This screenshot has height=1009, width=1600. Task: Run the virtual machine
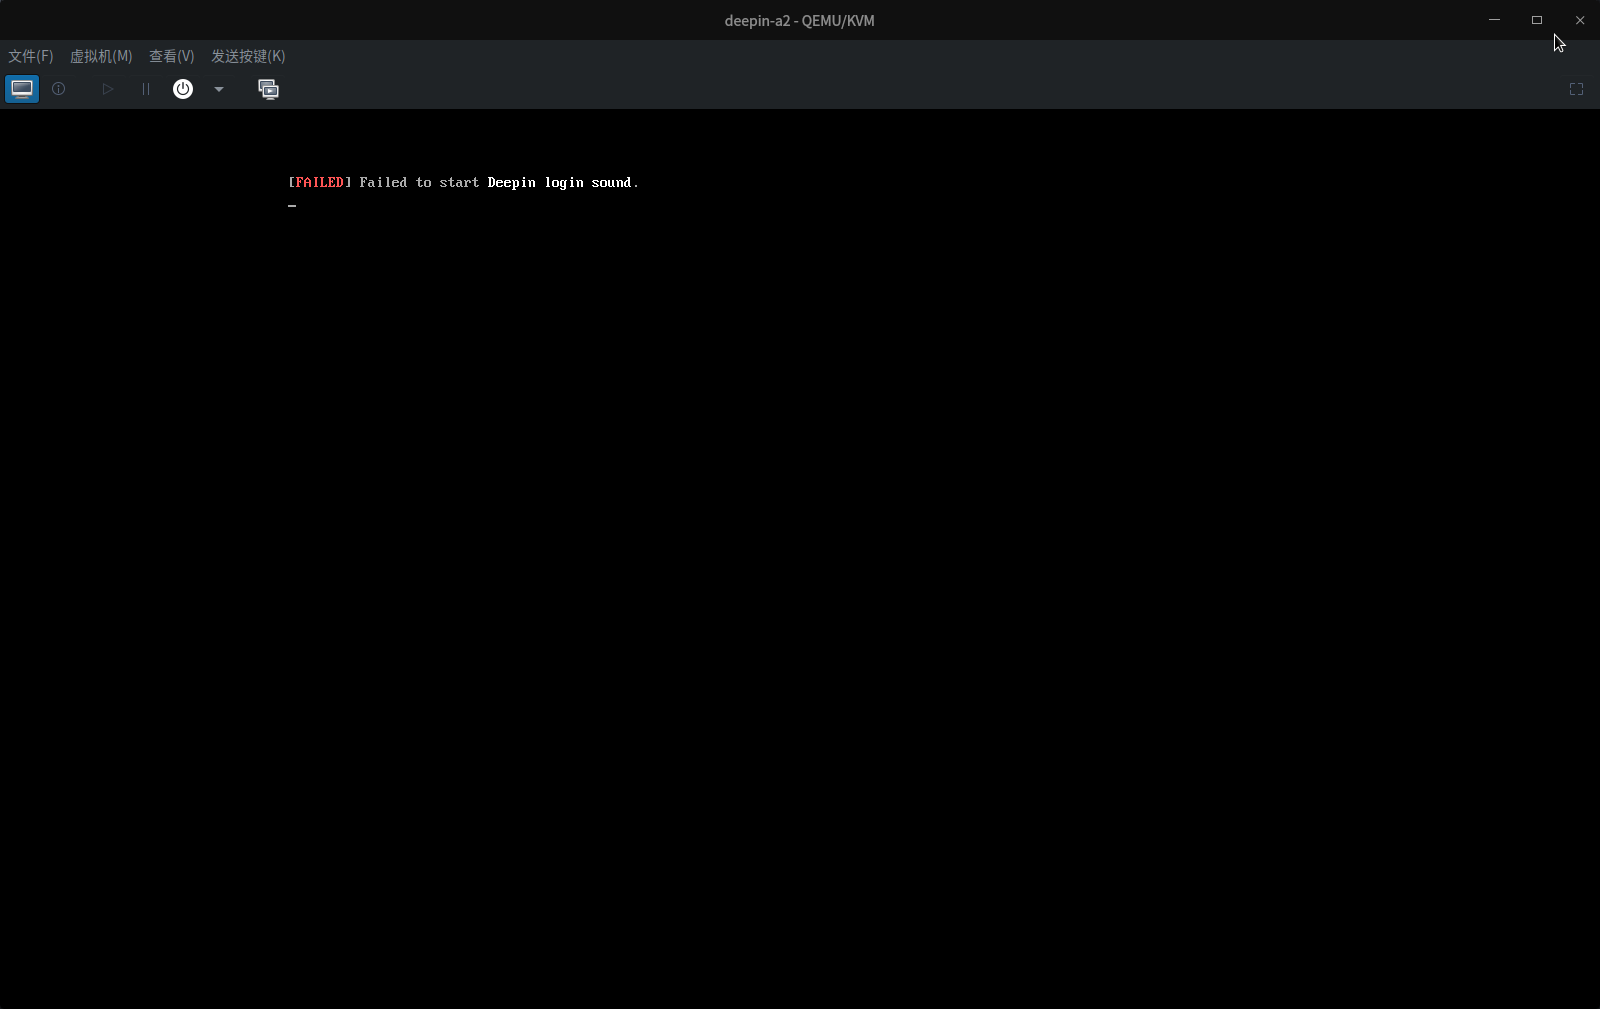click(x=107, y=89)
